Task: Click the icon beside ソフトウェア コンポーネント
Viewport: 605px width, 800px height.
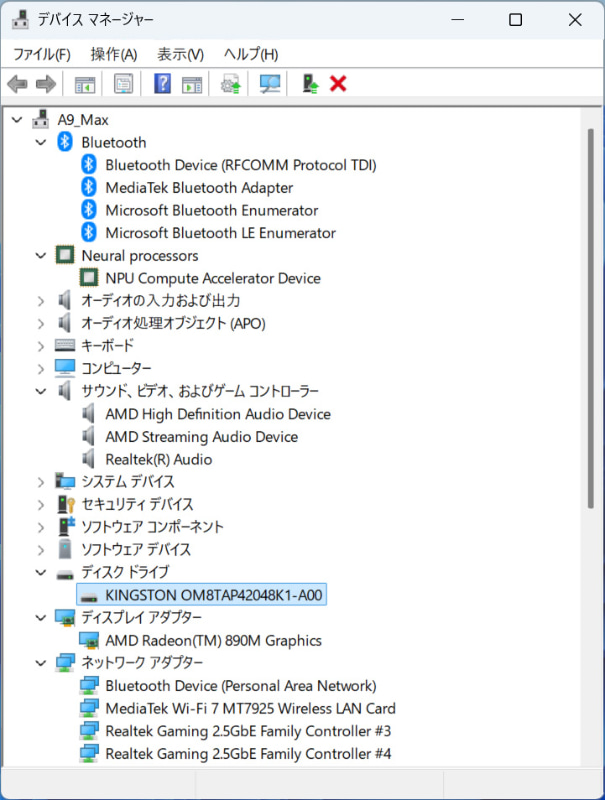Action: coord(66,527)
